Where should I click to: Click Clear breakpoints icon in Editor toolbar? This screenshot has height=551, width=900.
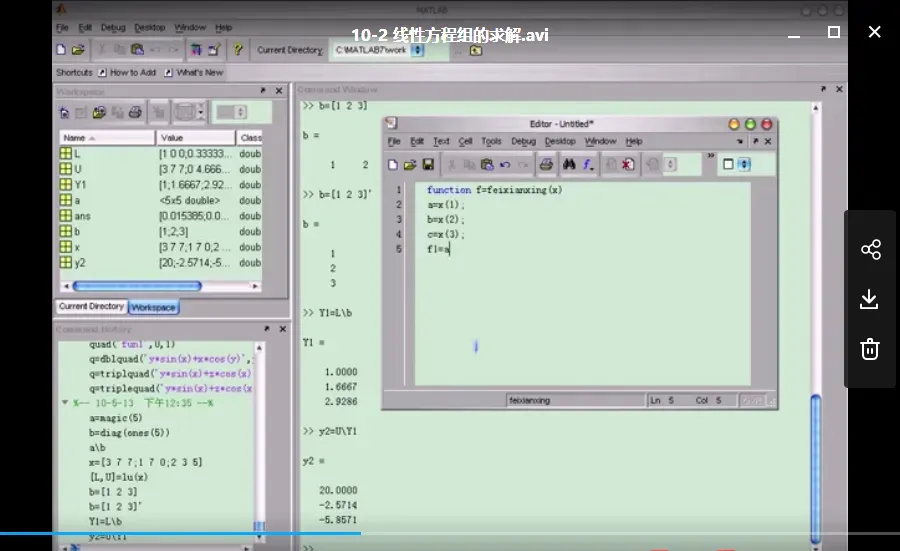[x=628, y=165]
